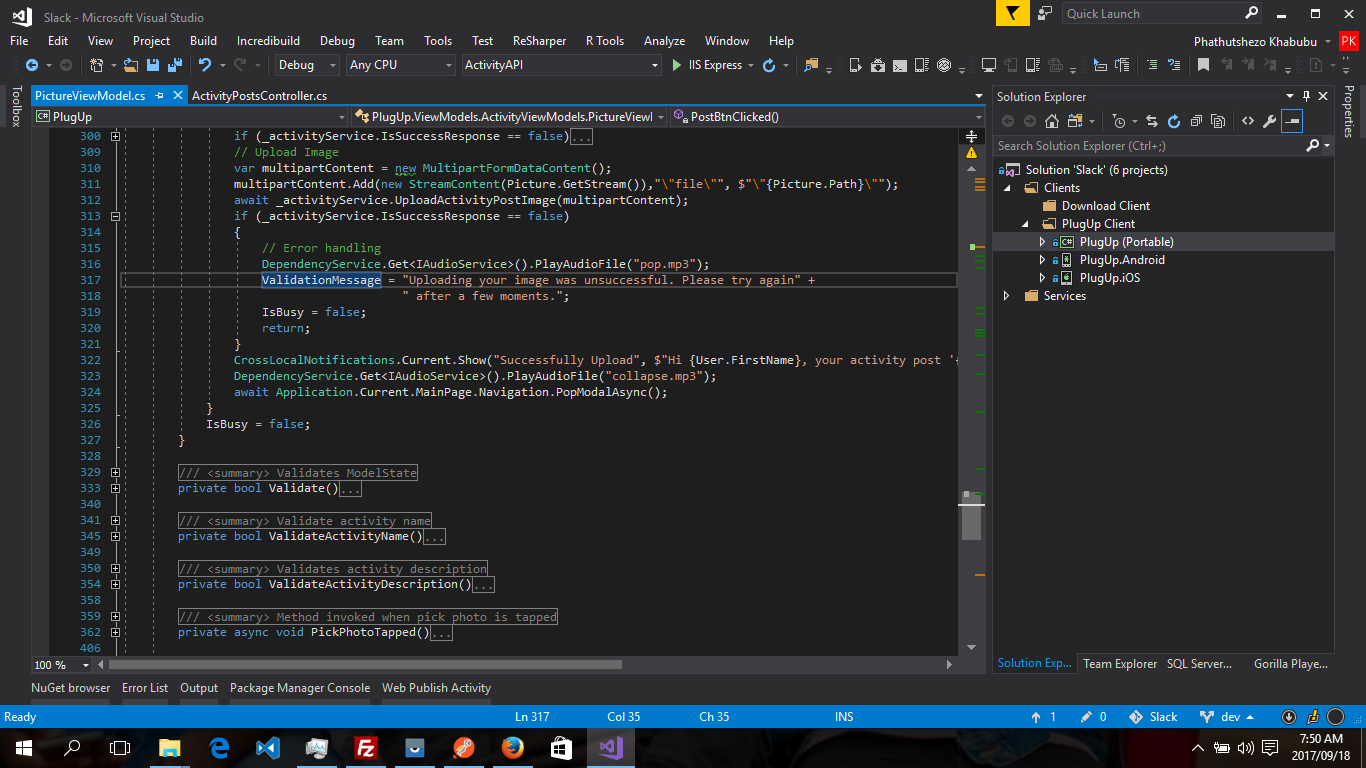The width and height of the screenshot is (1366, 768).
Task: Click the Pending Changes Filter clock icon
Action: click(x=1119, y=121)
